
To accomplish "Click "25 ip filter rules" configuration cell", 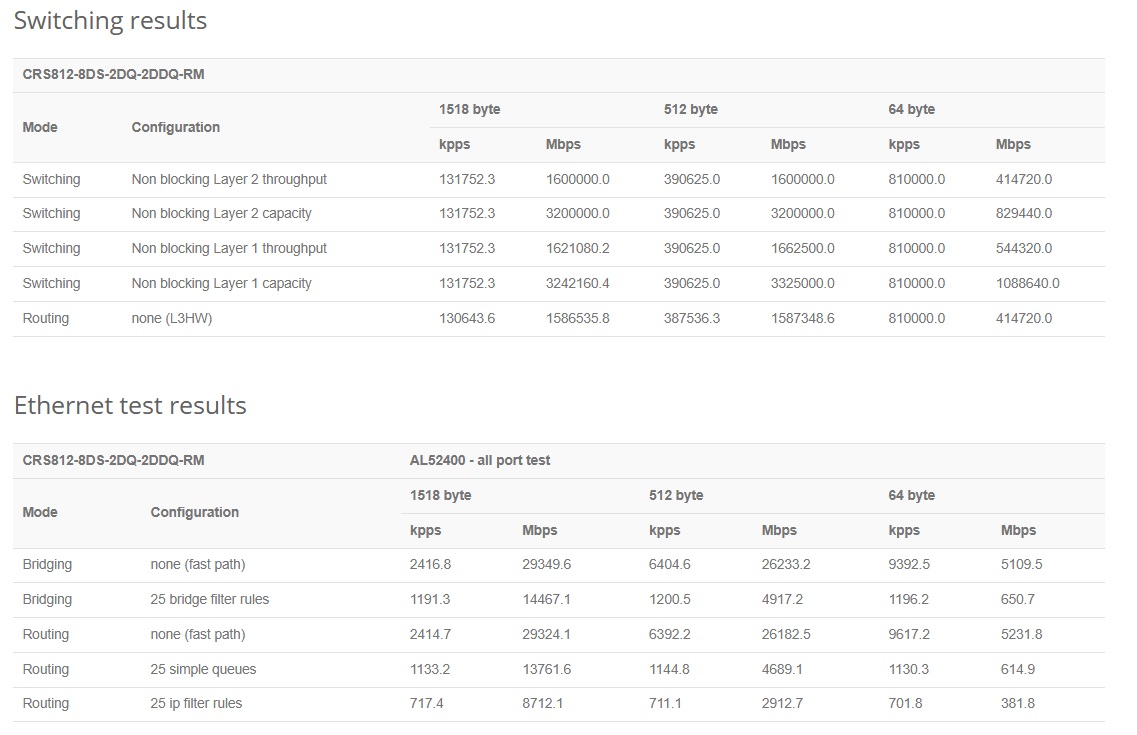I will 196,703.
